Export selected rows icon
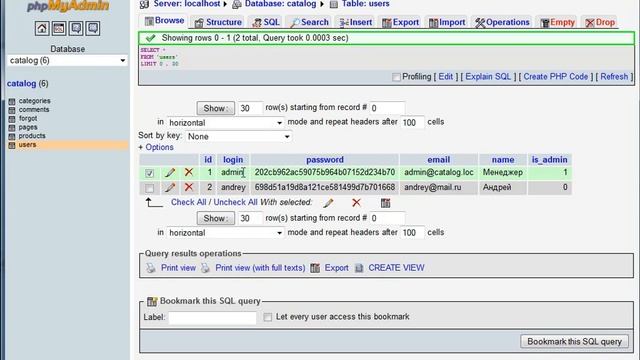Image resolution: width=640 pixels, height=360 pixels. (385, 203)
